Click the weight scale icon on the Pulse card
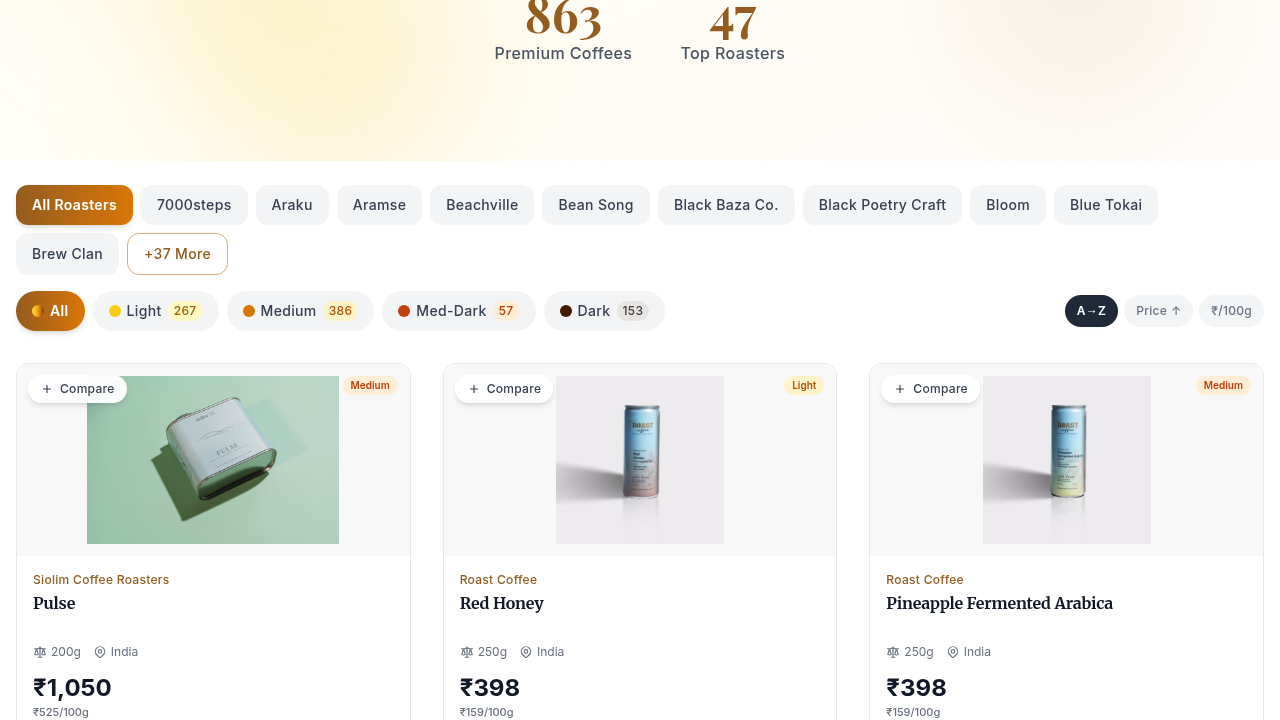Viewport: 1280px width, 720px height. click(x=39, y=651)
